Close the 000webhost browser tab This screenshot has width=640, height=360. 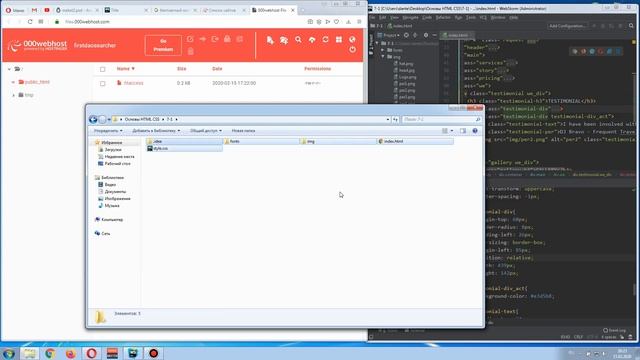pyautogui.click(x=293, y=10)
